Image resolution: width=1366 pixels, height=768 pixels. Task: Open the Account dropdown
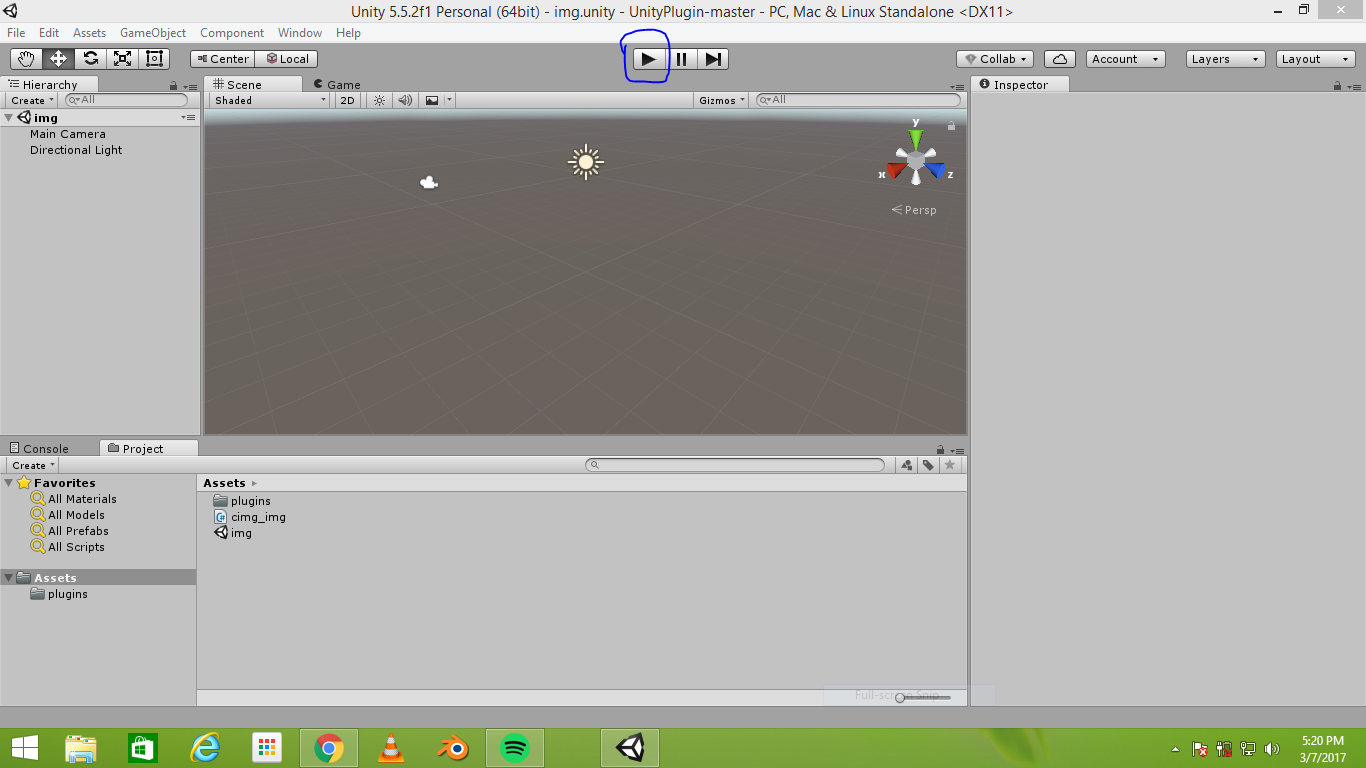point(1126,59)
